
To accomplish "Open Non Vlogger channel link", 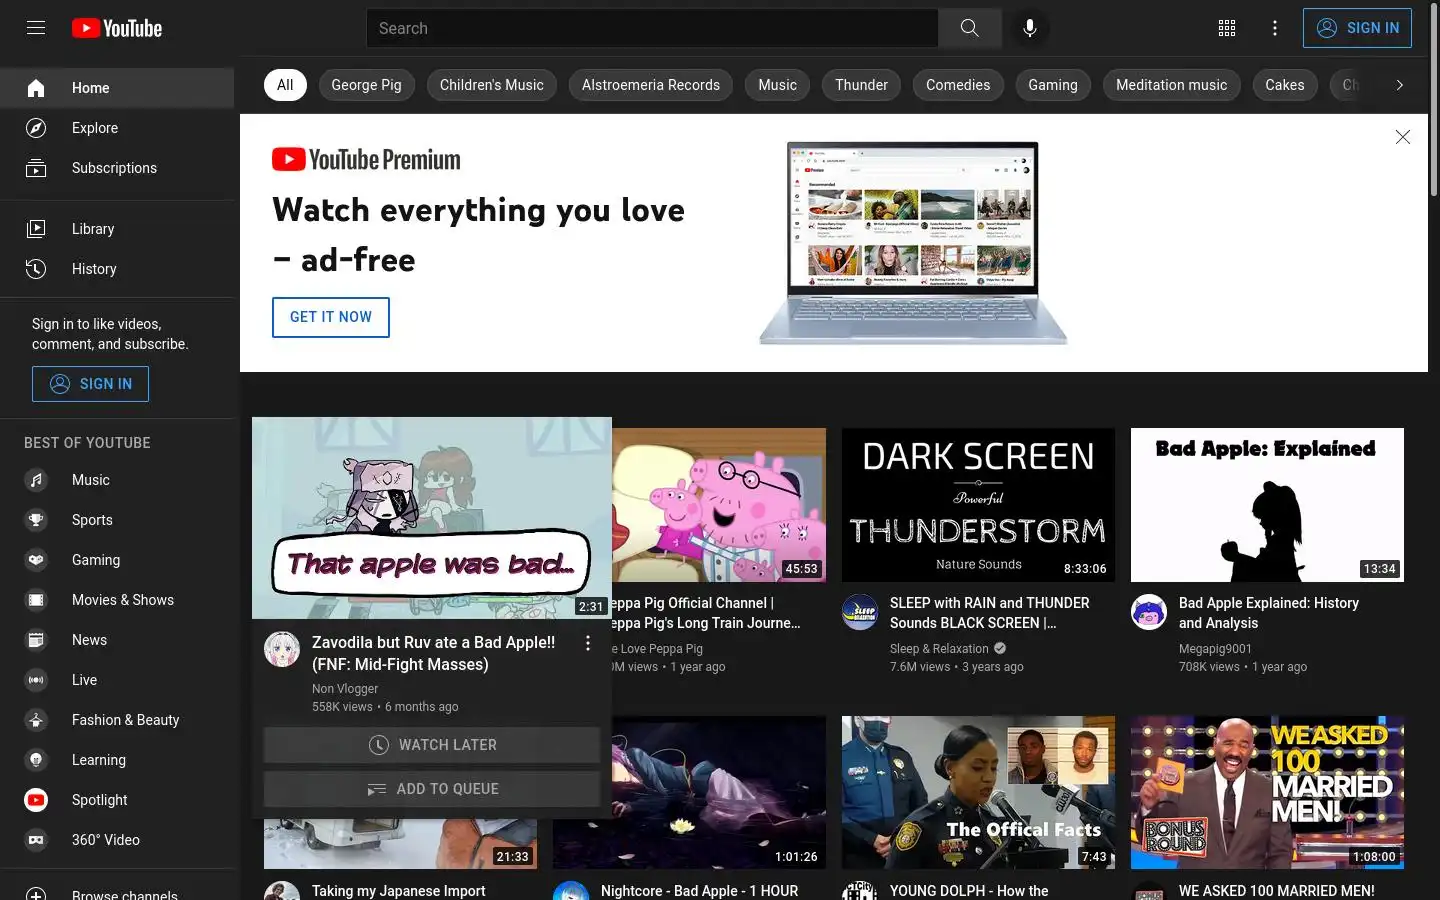I will (345, 689).
